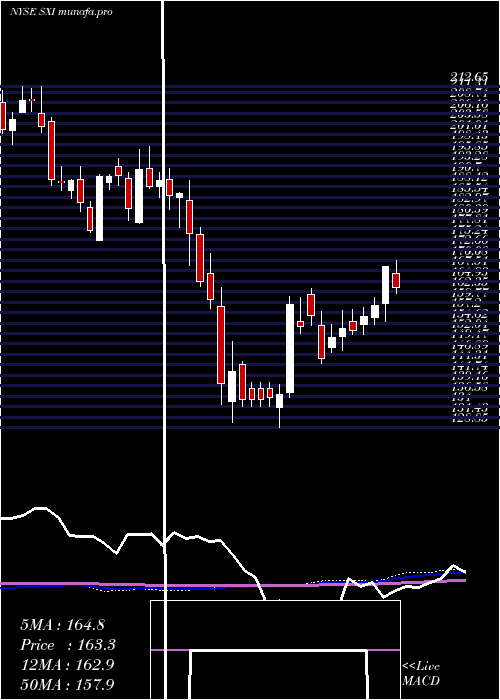The height and width of the screenshot is (700, 500).
Task: Click the 5MA : 164.8 value
Action: click(x=62, y=625)
